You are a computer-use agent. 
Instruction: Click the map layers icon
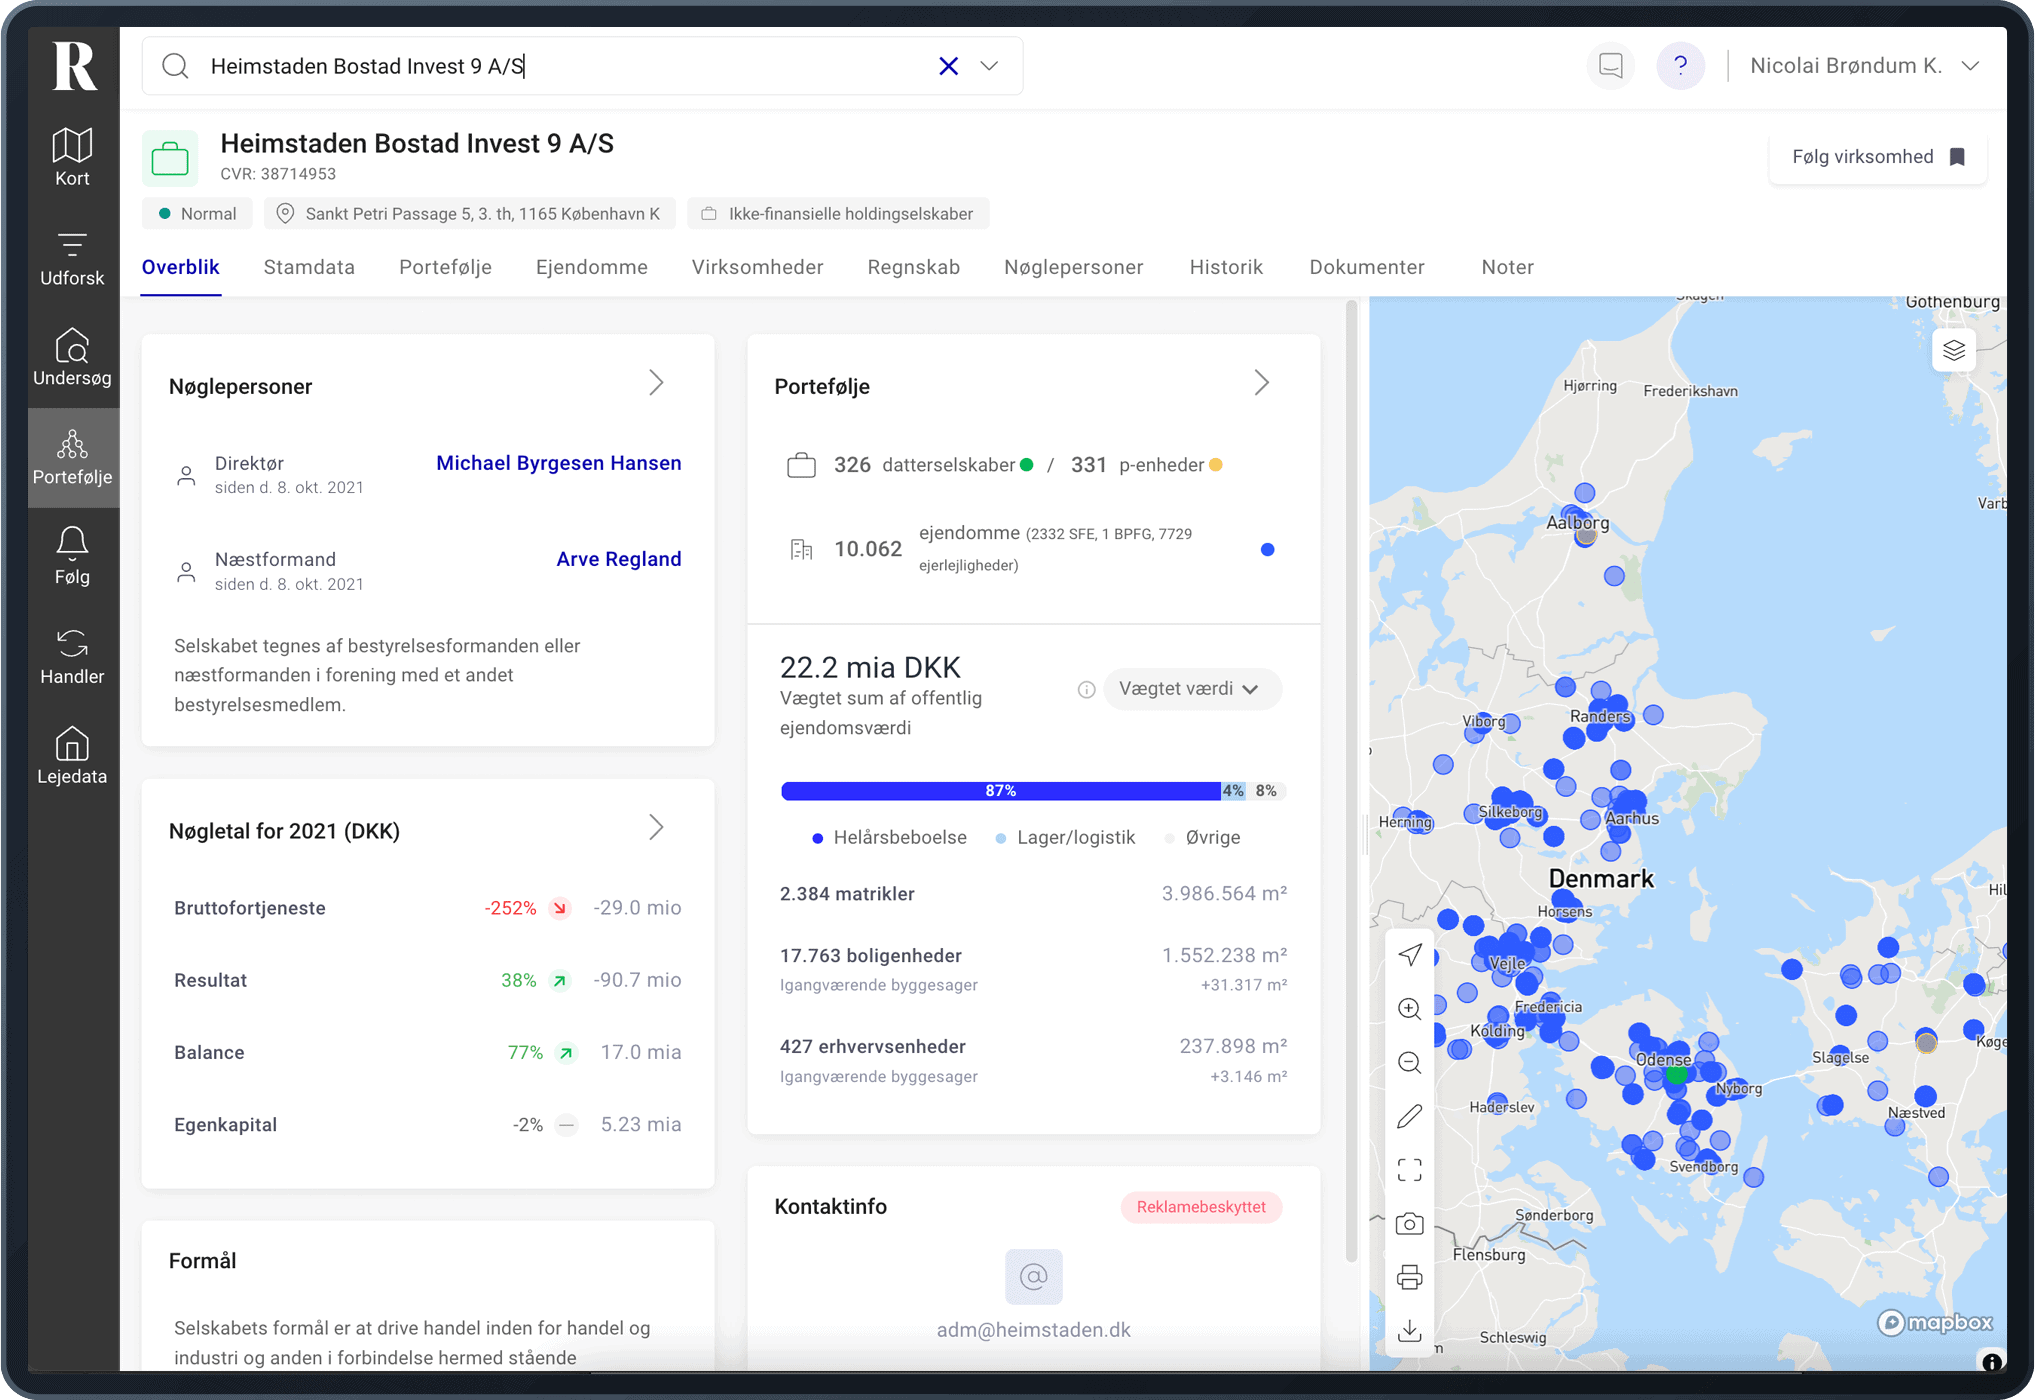[x=1953, y=350]
